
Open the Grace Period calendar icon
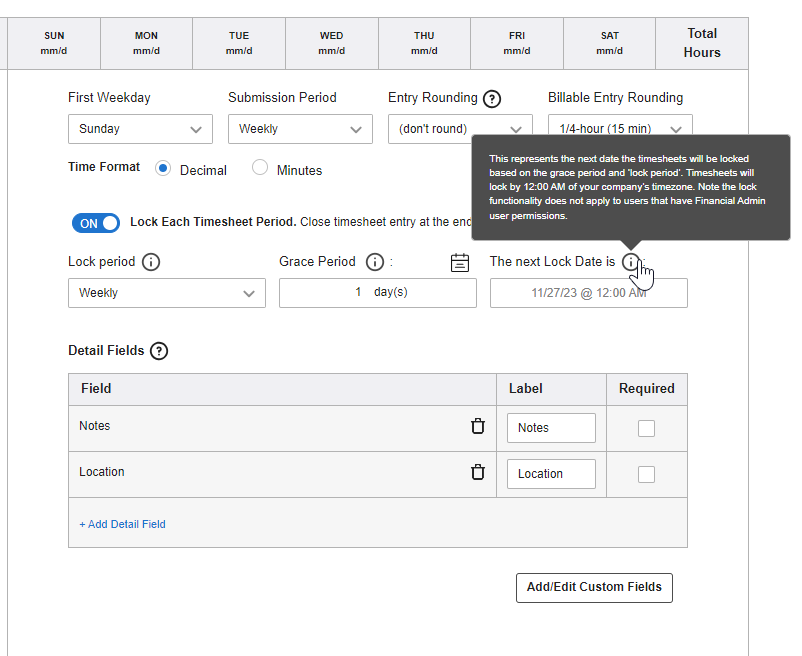click(x=459, y=262)
